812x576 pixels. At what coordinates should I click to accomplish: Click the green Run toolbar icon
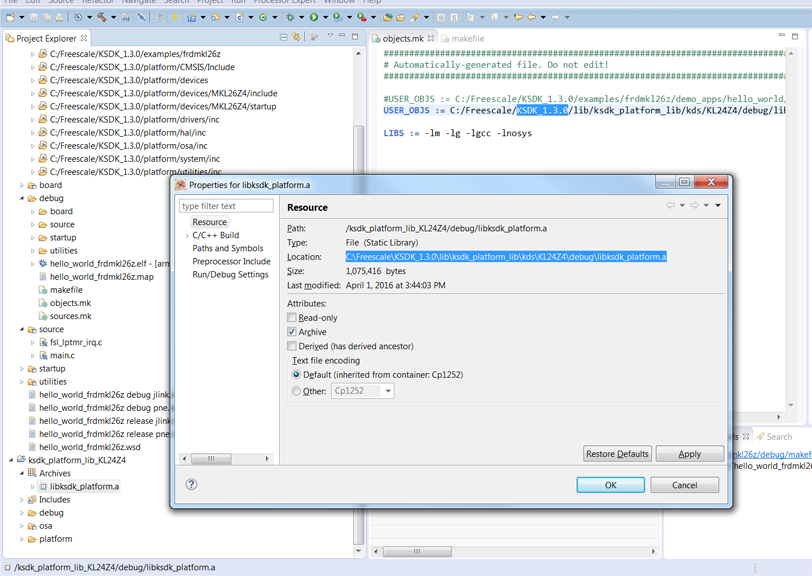coord(314,17)
